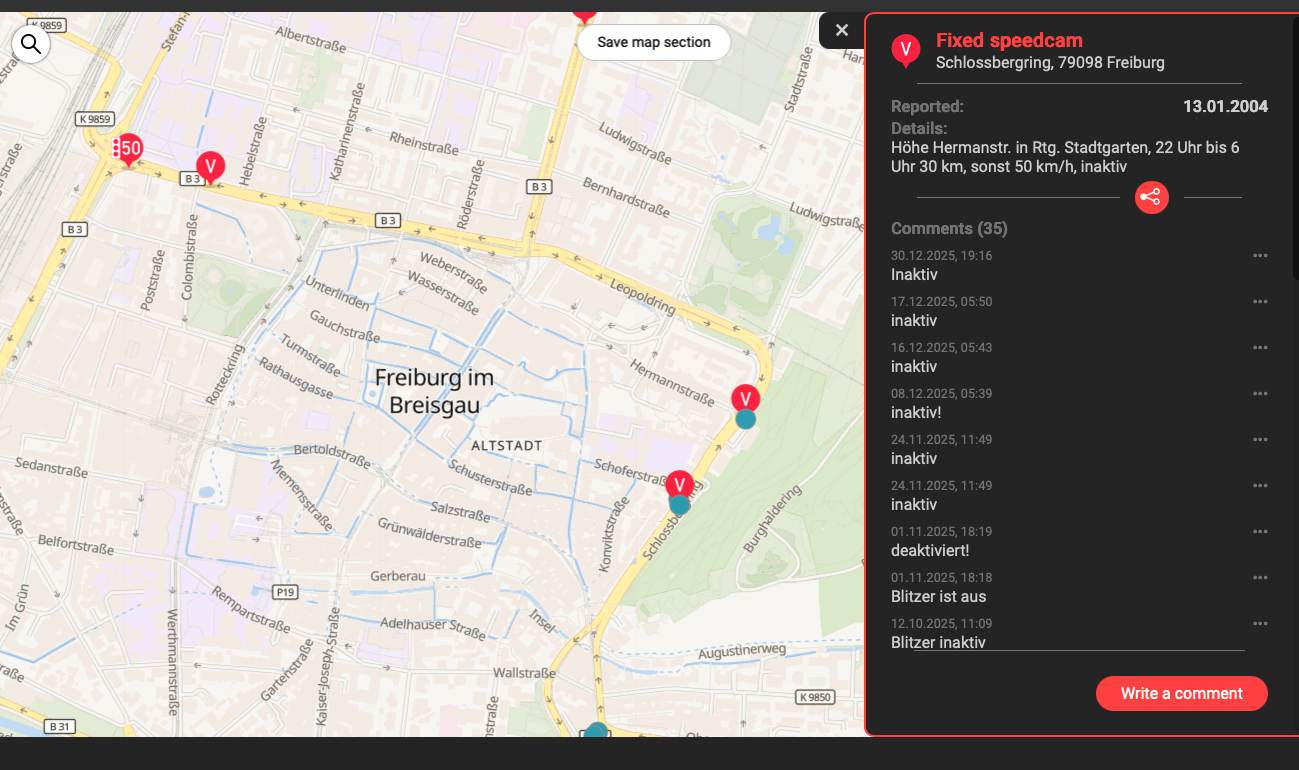The width and height of the screenshot is (1299, 770).
Task: Click the Freiburg im Breisgau map label
Action: click(x=434, y=391)
